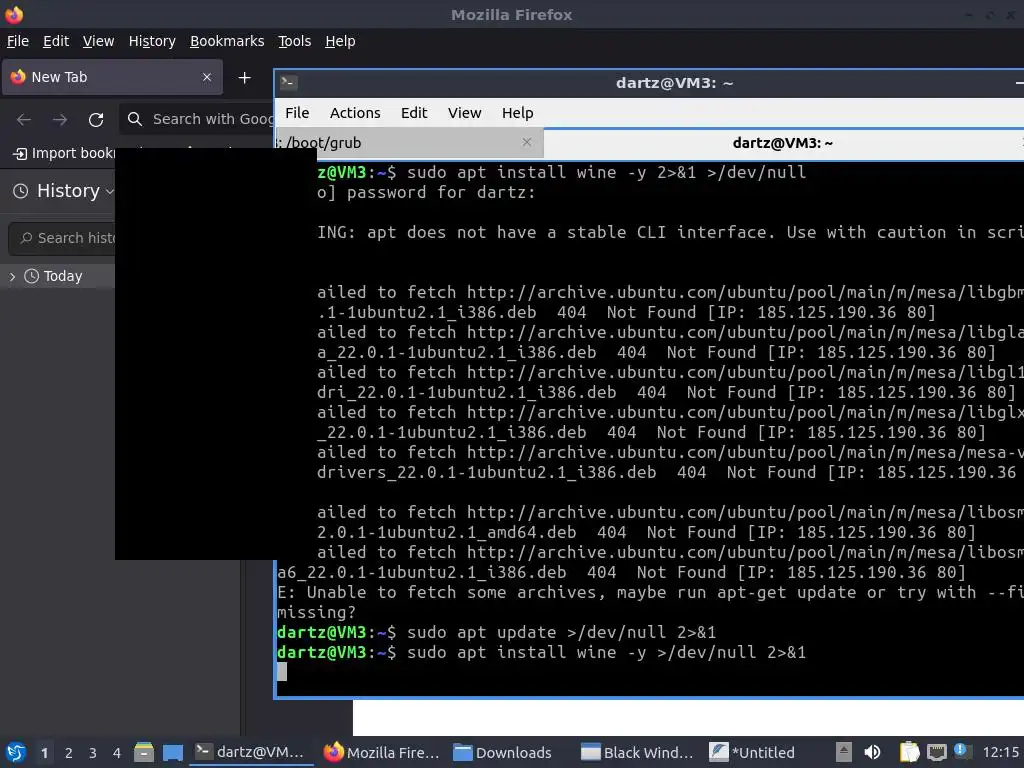
Task: Click the show desktop icon in taskbar
Action: tap(173, 753)
